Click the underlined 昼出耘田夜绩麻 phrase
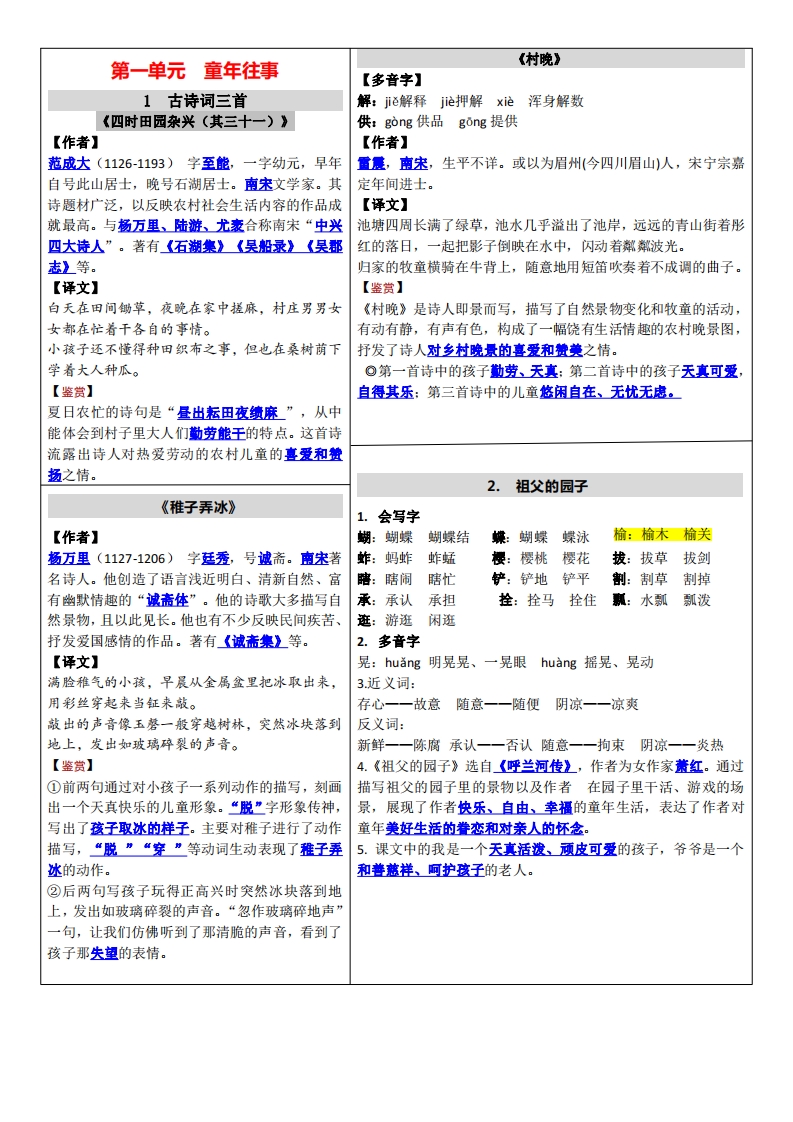 [229, 413]
